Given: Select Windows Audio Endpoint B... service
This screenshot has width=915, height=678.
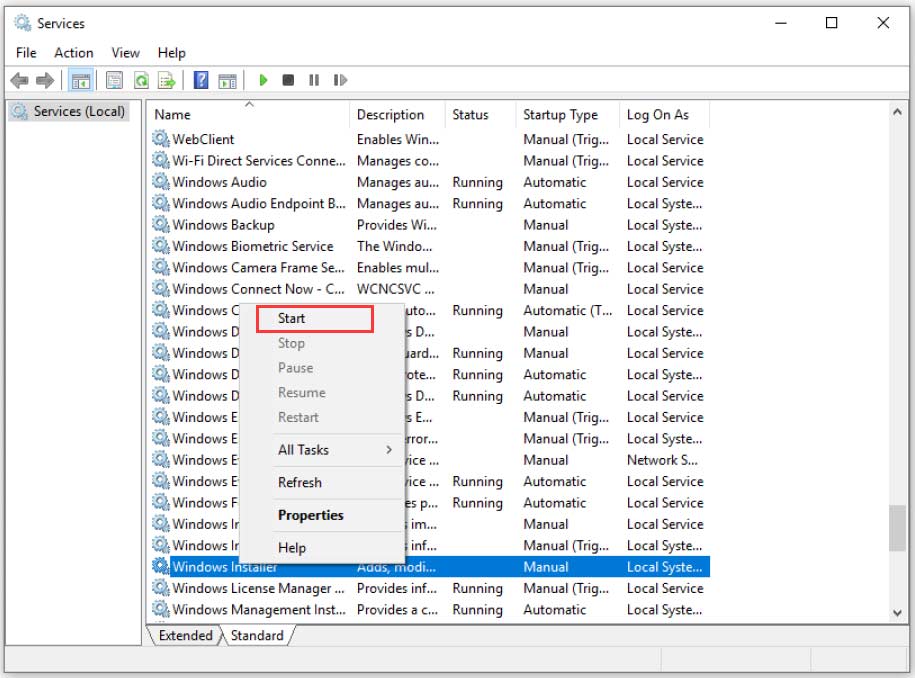Looking at the screenshot, I should tap(430, 203).
